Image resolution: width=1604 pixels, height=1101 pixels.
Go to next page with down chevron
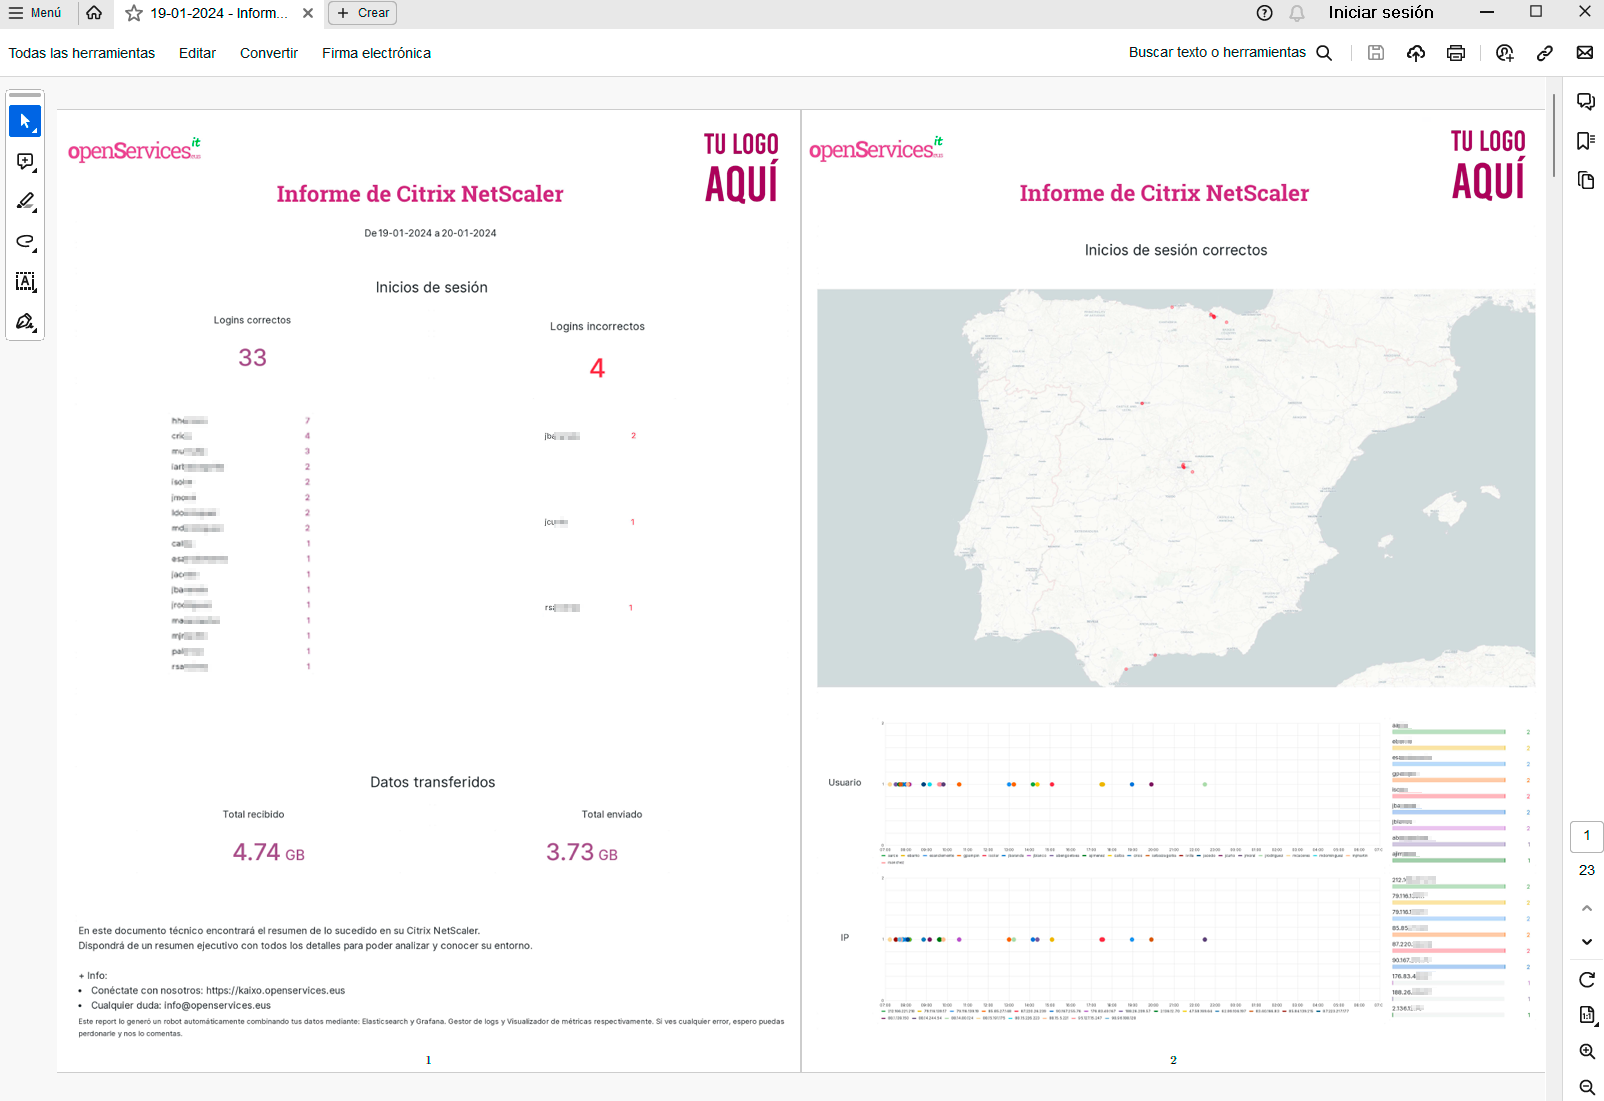(1587, 942)
